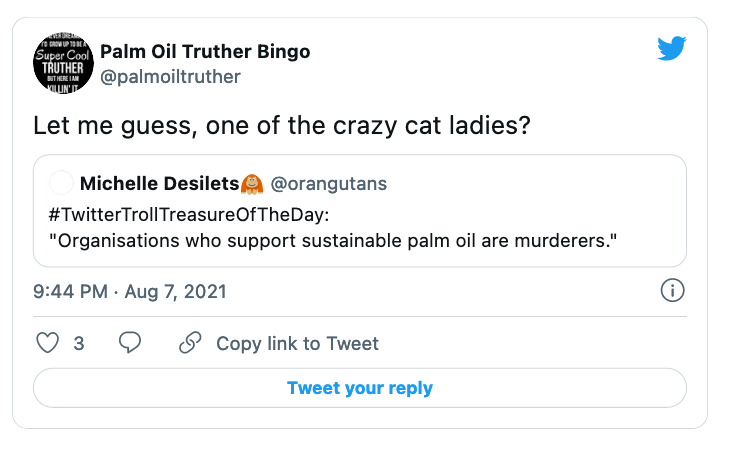Click the orangutan emoji beside Michelle Desilets
The width and height of the screenshot is (732, 453).
pyautogui.click(x=252, y=183)
